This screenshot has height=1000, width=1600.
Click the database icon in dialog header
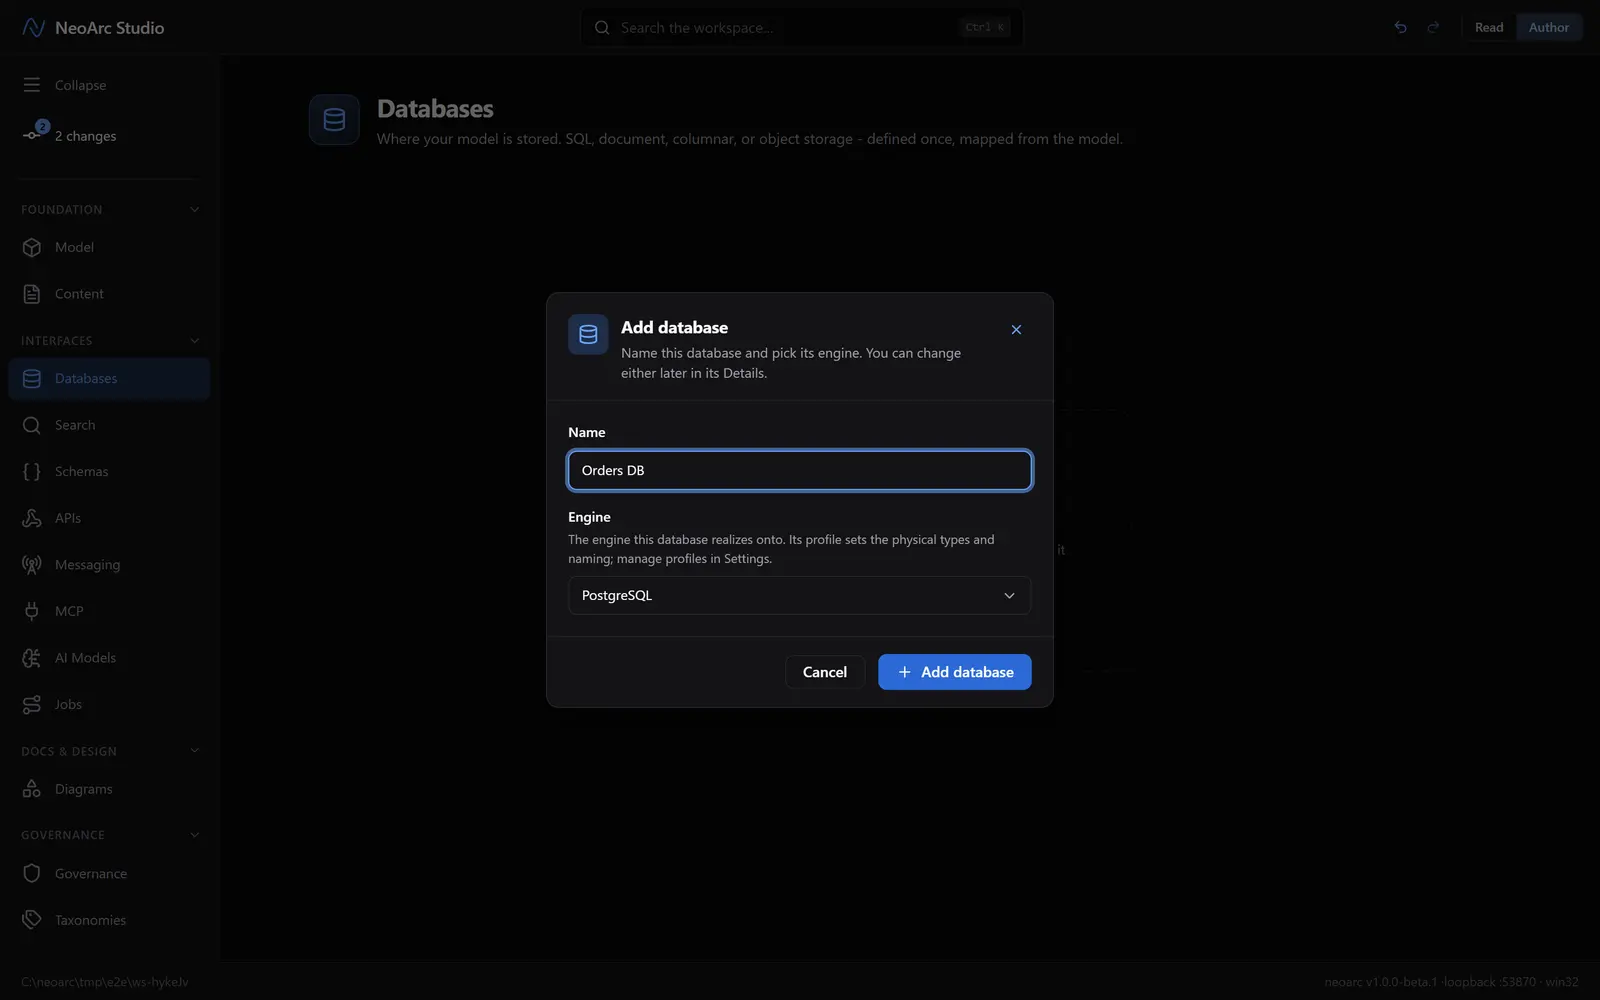point(588,335)
